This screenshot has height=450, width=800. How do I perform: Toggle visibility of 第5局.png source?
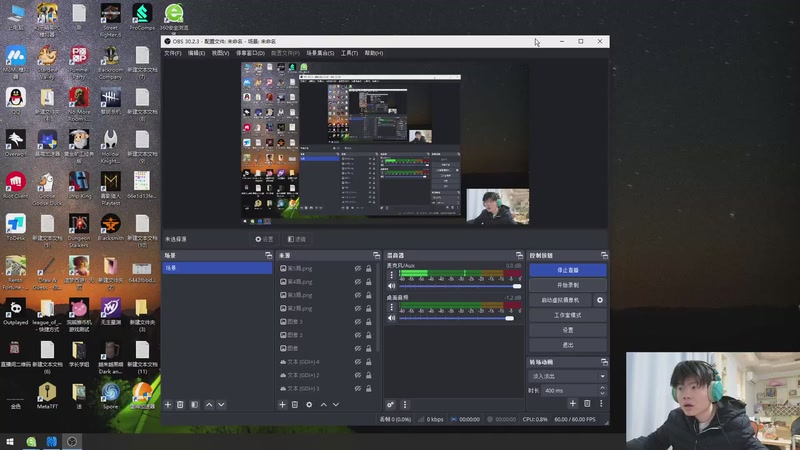click(x=358, y=268)
